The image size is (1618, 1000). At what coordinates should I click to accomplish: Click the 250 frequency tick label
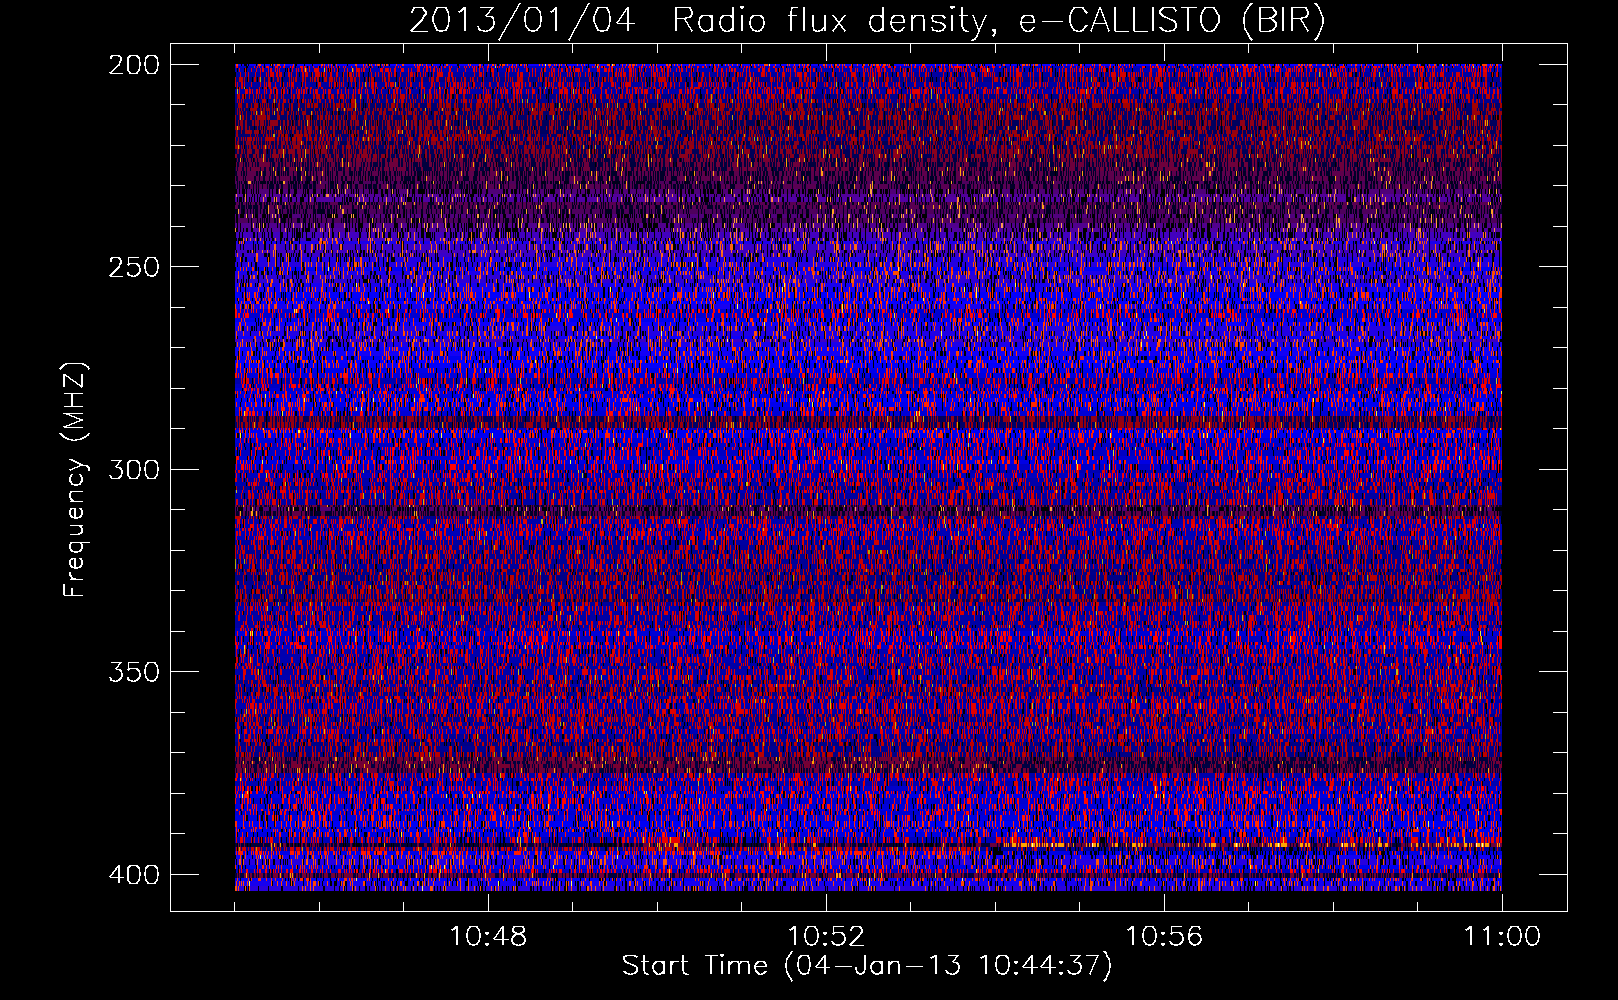click(x=133, y=267)
